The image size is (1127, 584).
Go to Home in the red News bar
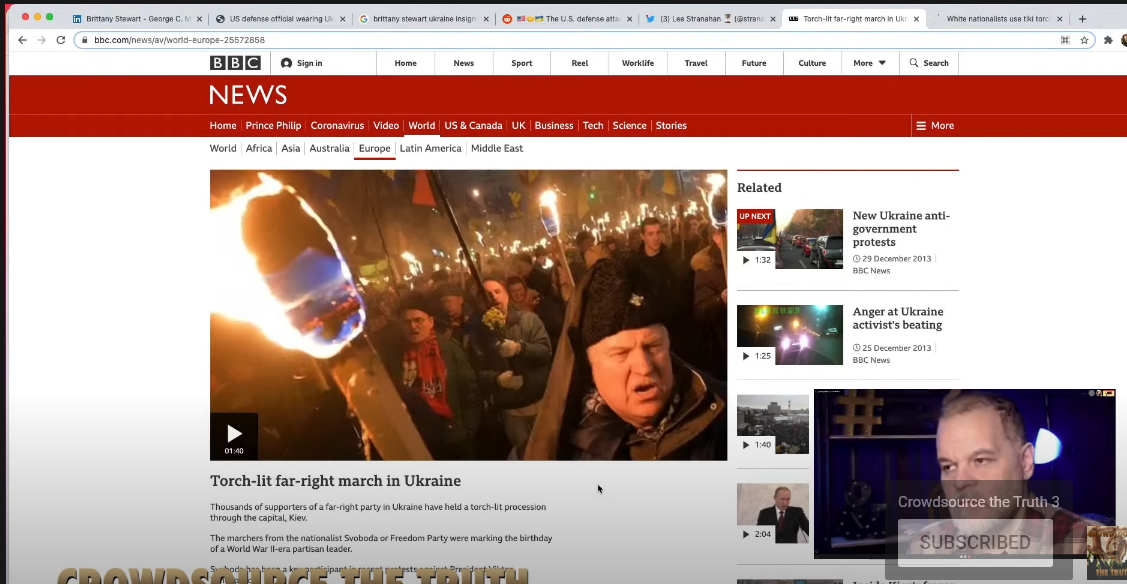pos(223,126)
